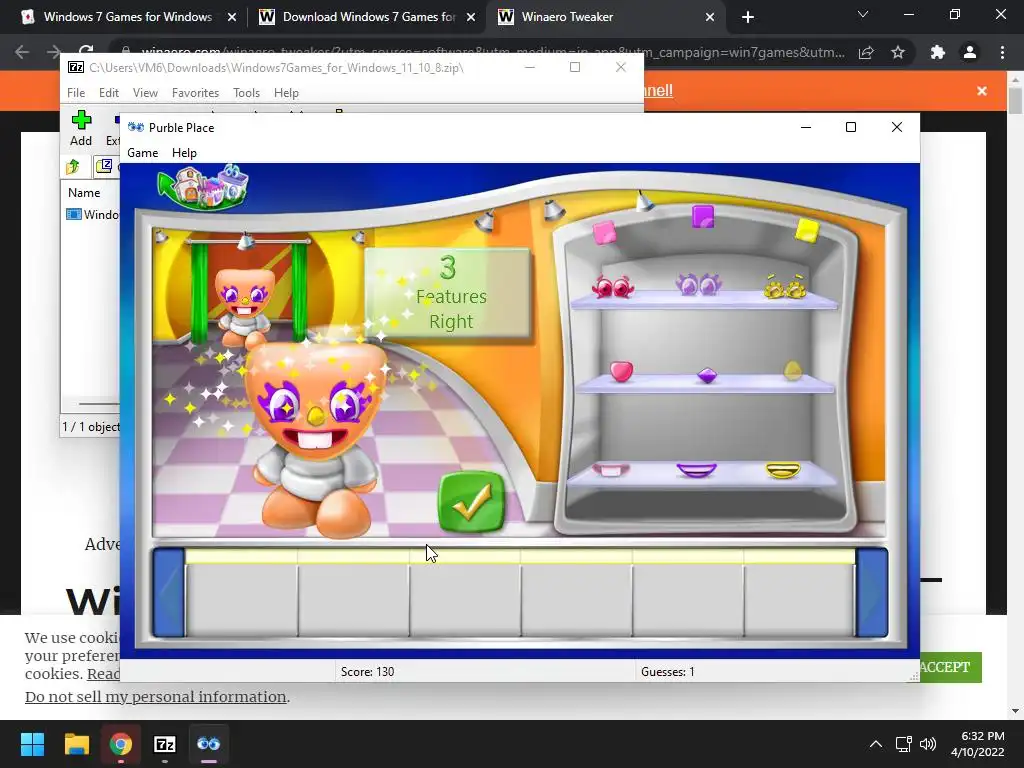1024x768 pixels.
Task: Open Chrome three-dot menu
Action: (1002, 52)
